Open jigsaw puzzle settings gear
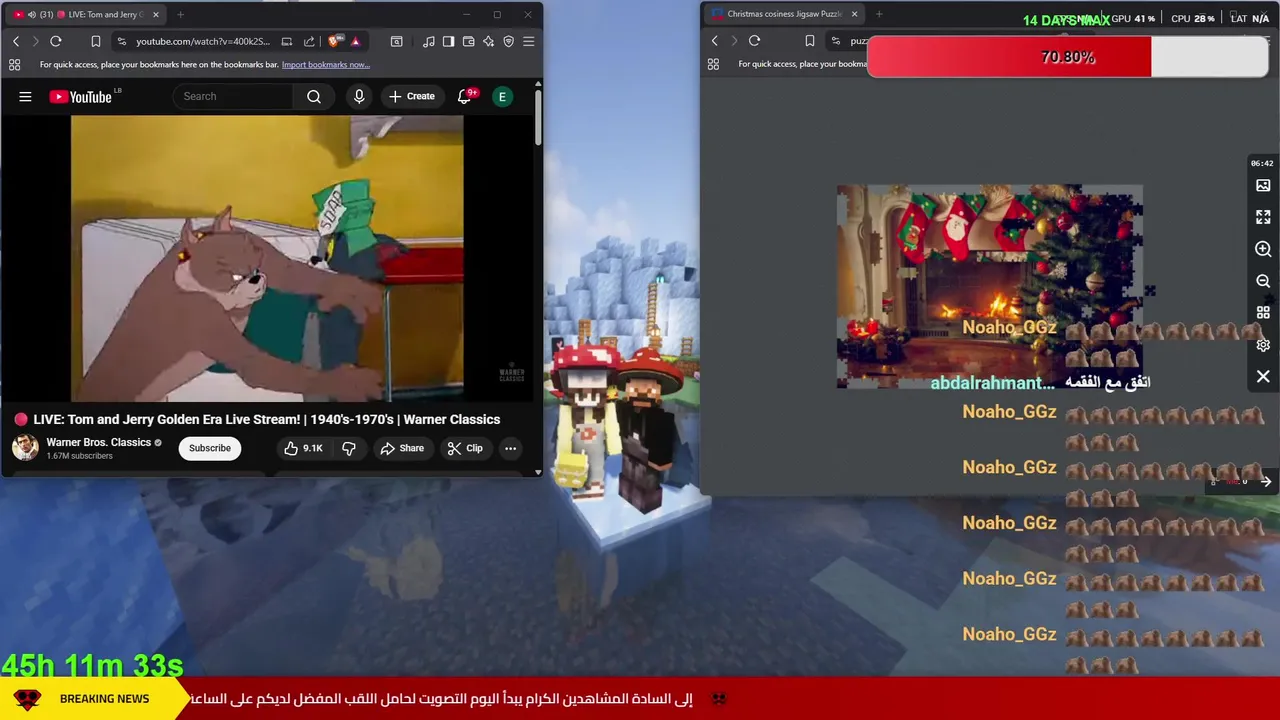This screenshot has width=1280, height=720. (1263, 345)
